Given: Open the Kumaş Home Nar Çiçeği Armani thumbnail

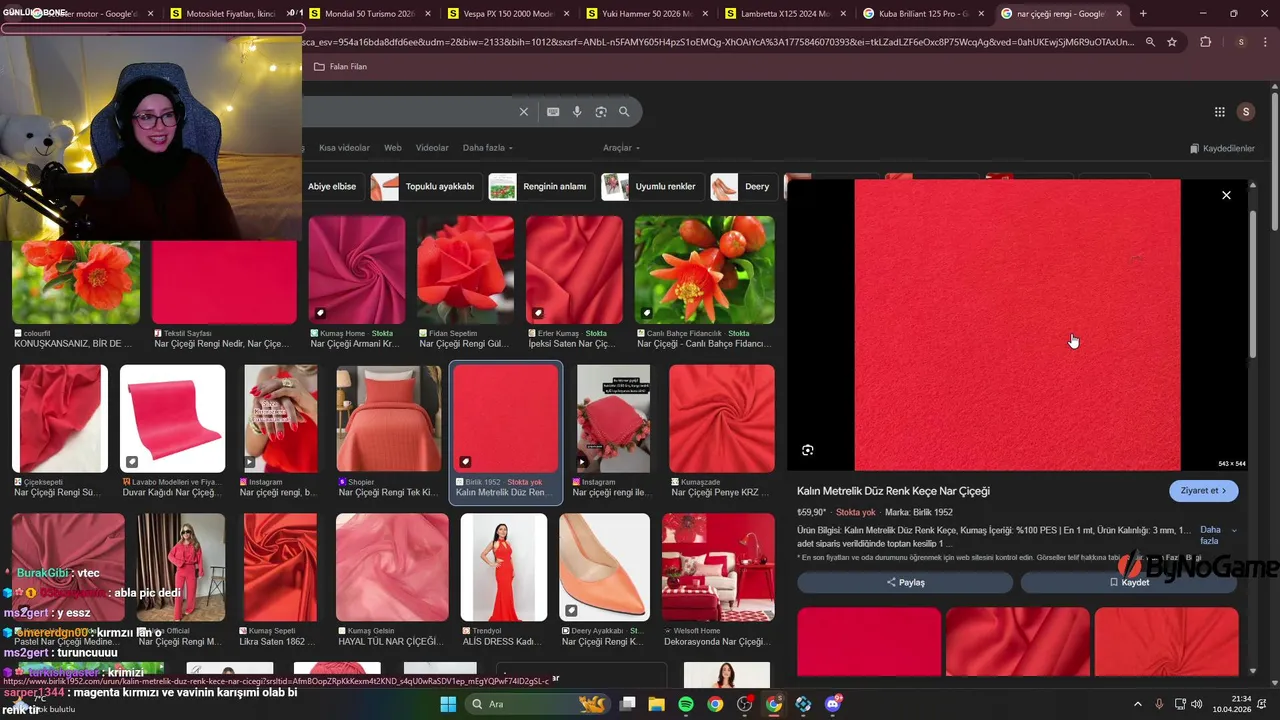Looking at the screenshot, I should pos(357,270).
